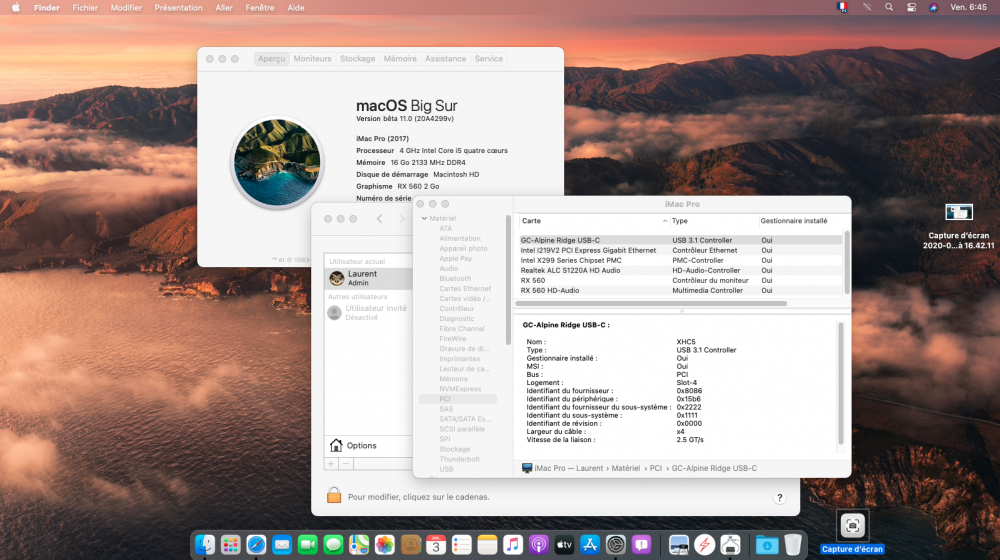Open Apple TV from the Dock
The image size is (1000, 560).
(564, 545)
